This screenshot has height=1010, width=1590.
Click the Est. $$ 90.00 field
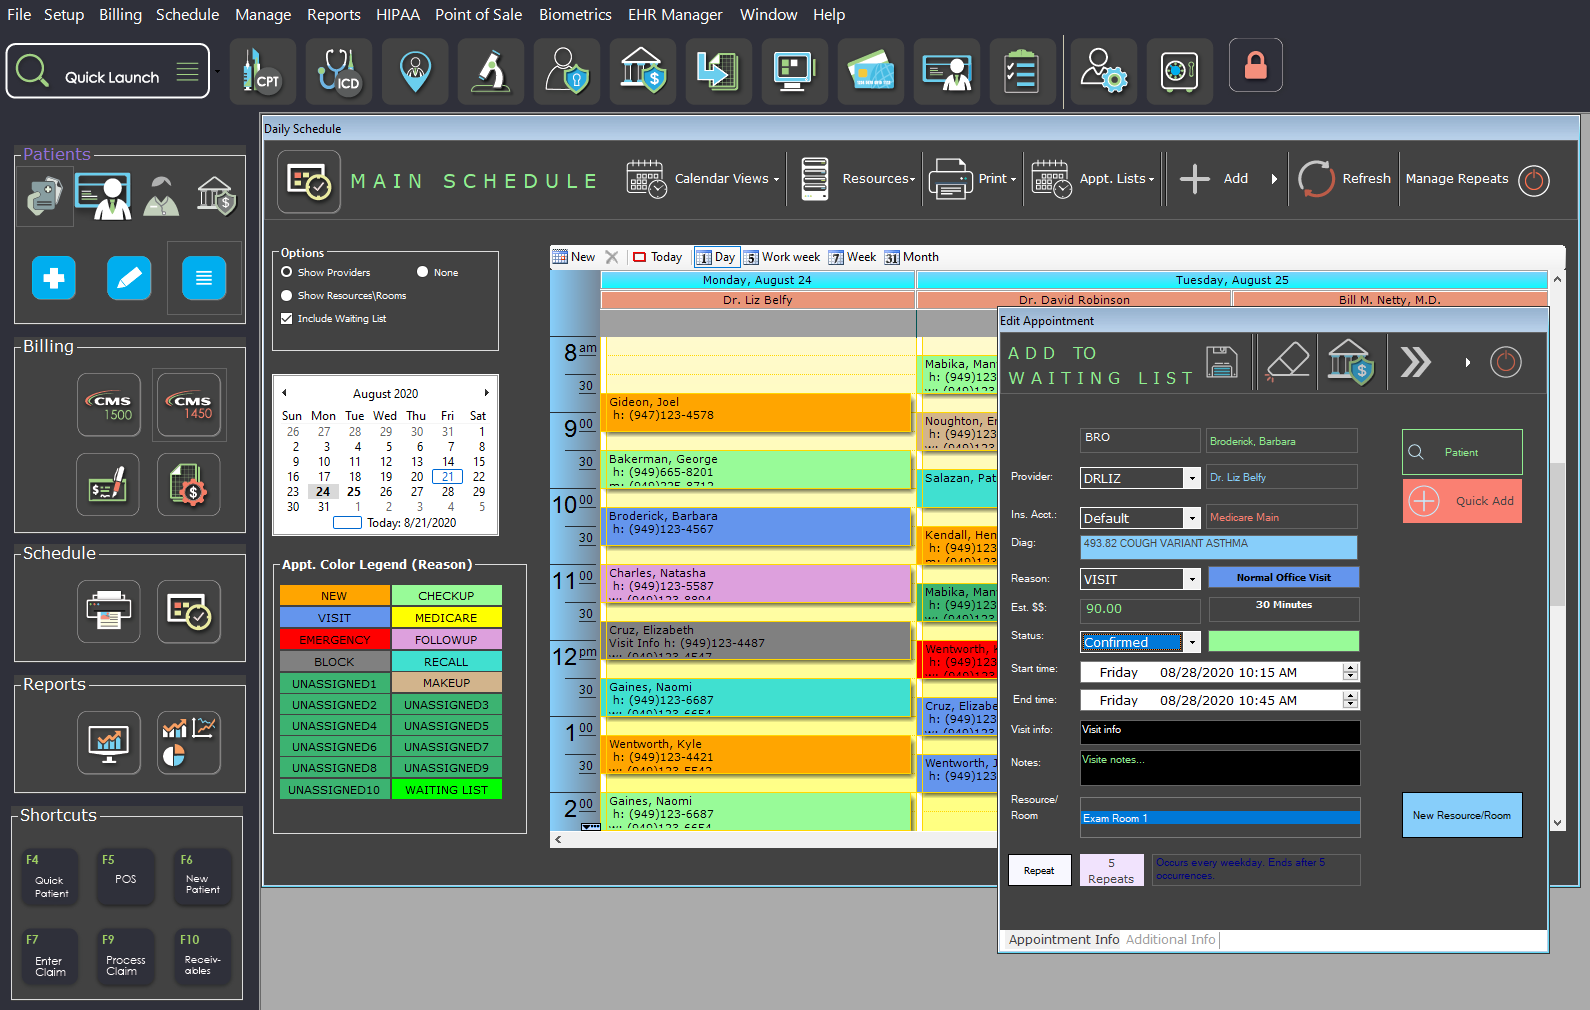click(1140, 609)
